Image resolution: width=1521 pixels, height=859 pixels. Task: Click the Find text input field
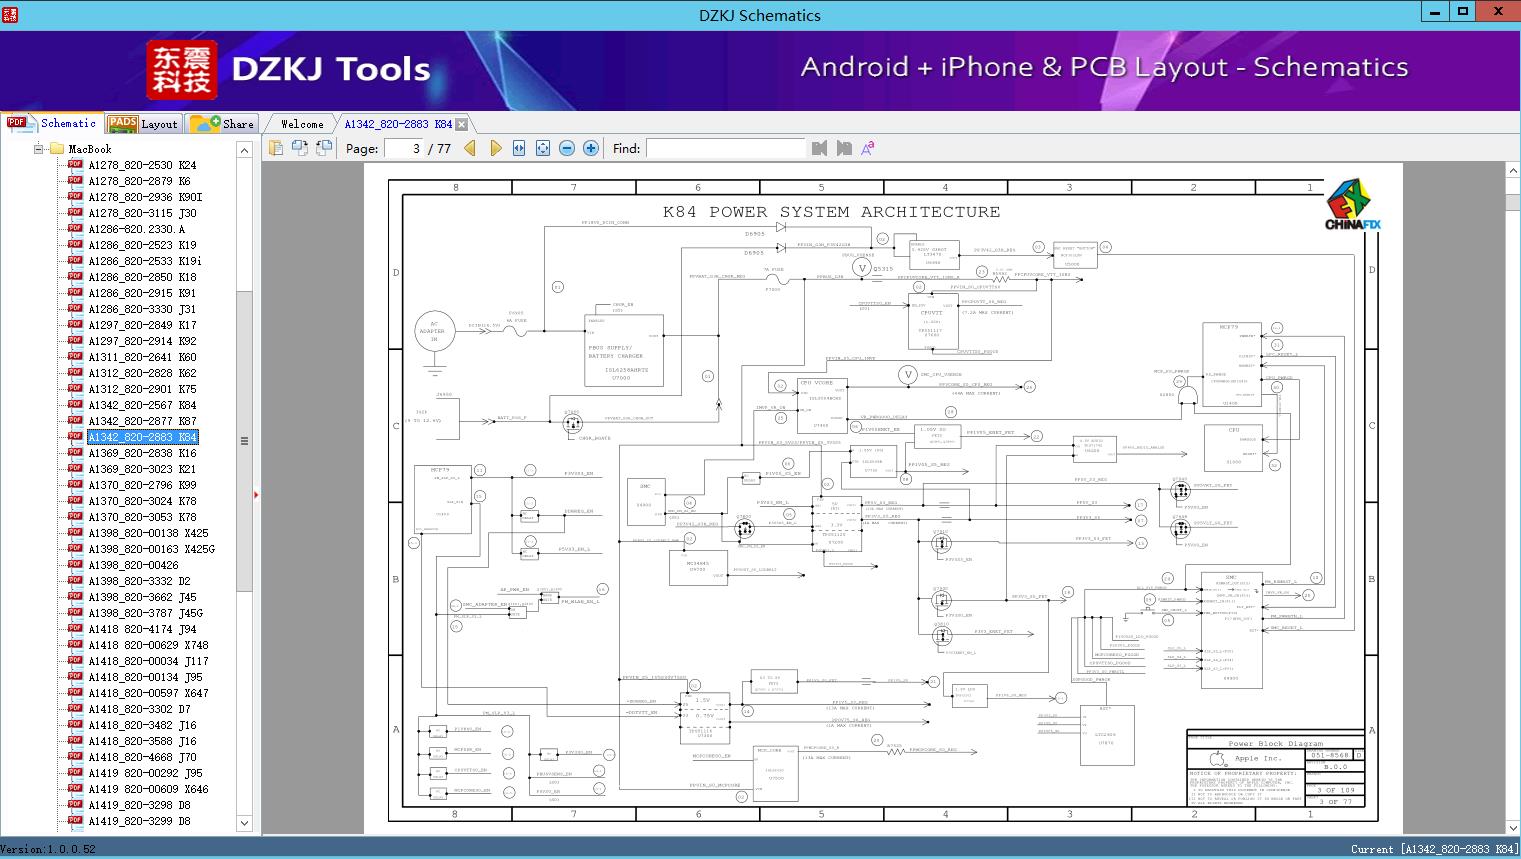725,148
